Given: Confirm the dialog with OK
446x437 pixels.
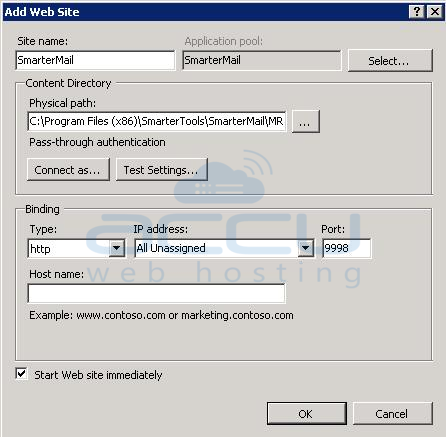Looking at the screenshot, I should [x=307, y=414].
